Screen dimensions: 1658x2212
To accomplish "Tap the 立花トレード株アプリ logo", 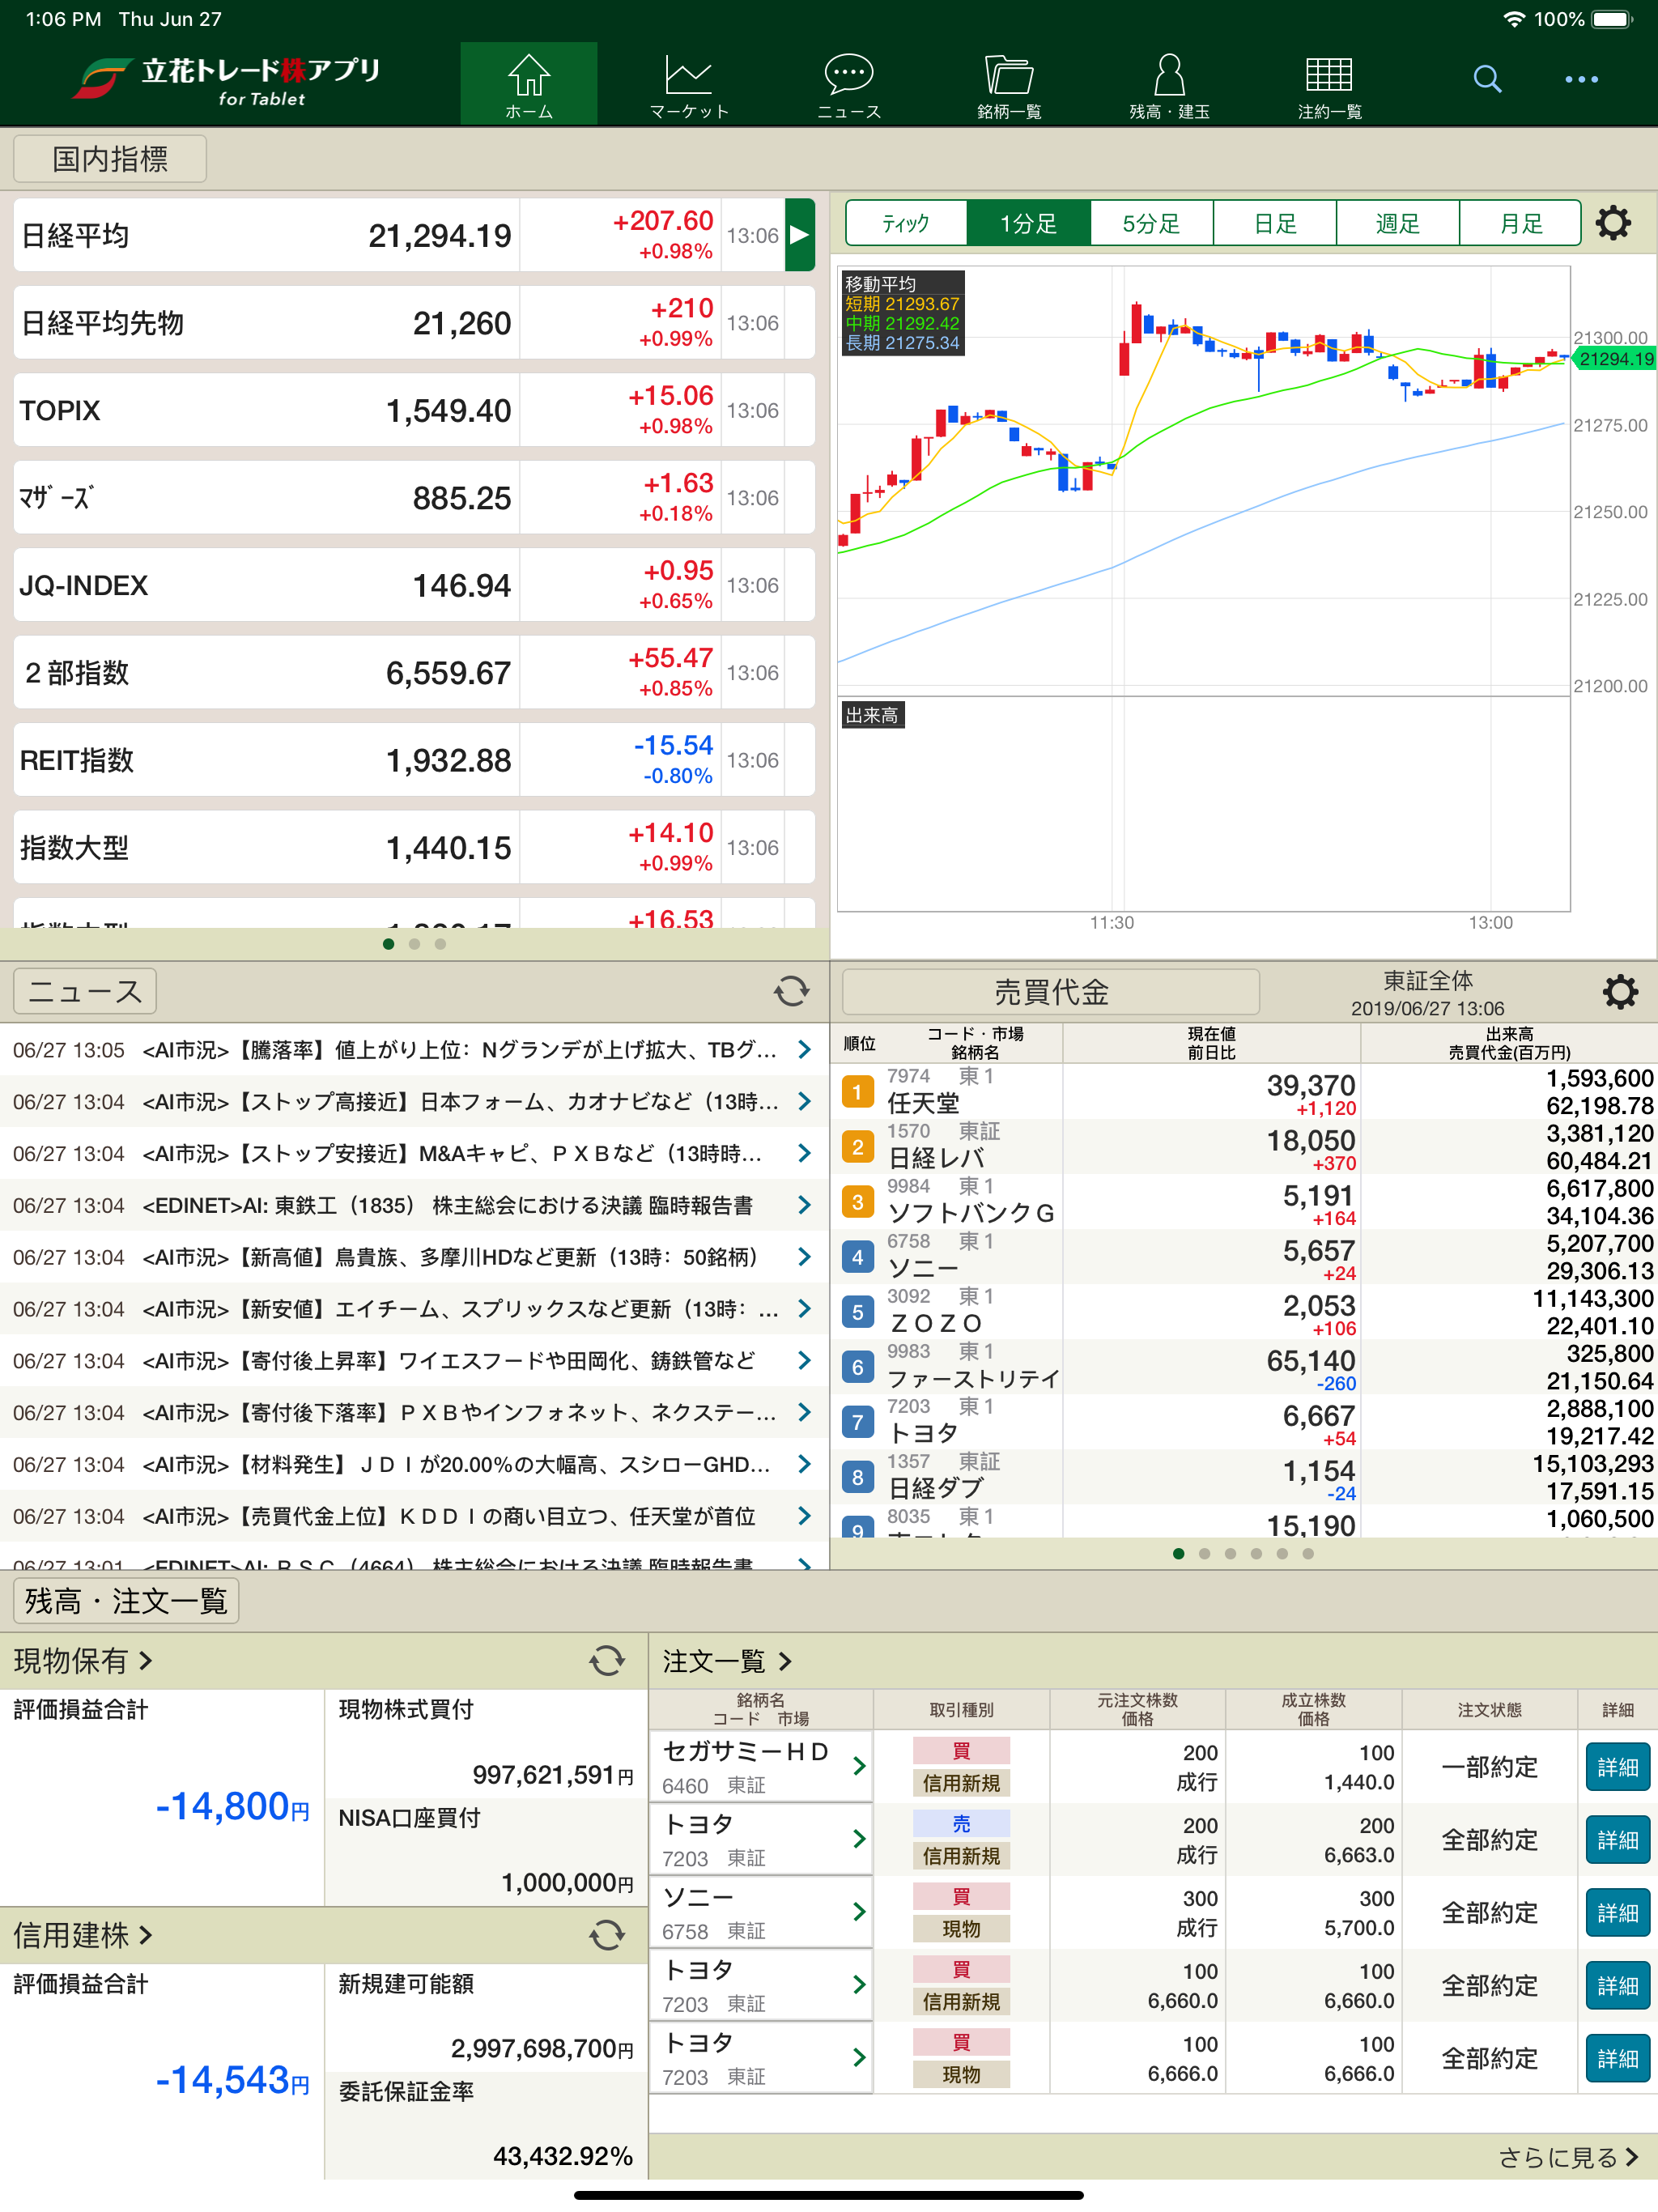I will coord(227,81).
